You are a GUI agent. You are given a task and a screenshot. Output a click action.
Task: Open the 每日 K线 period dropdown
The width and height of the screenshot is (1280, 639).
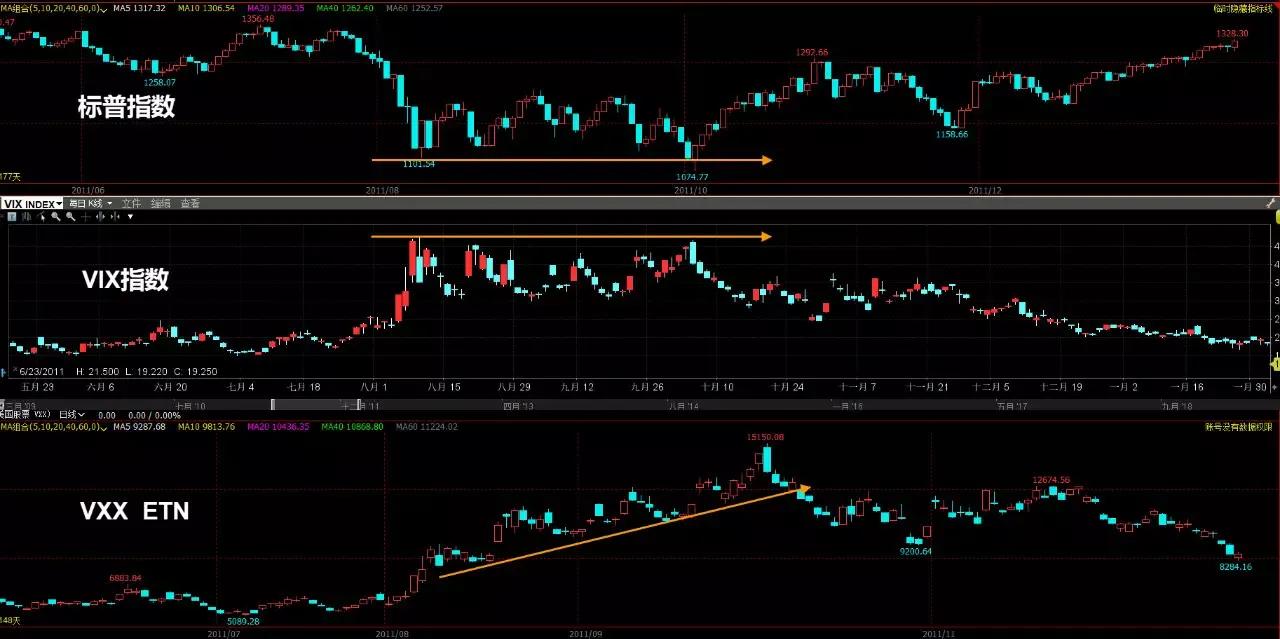[90, 204]
